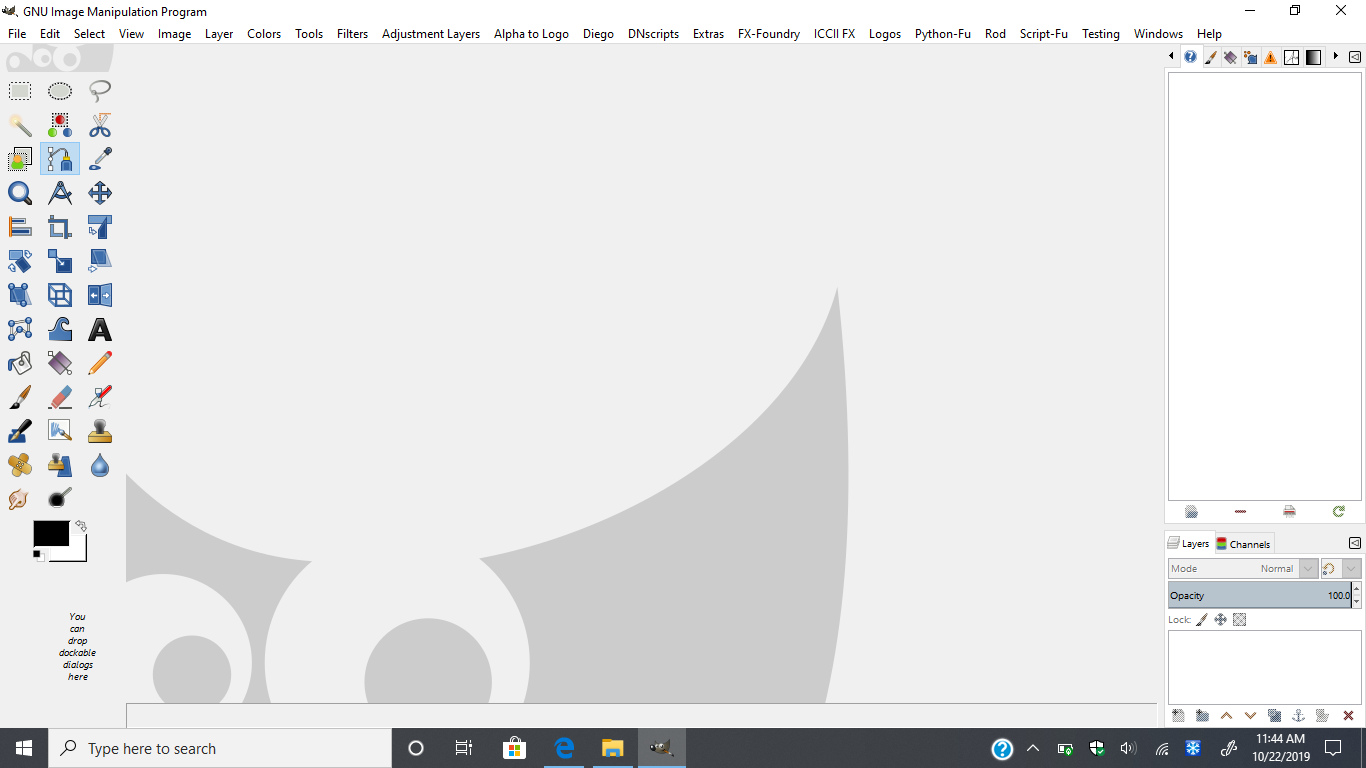Open the black-to-white gradient dock tab
The height and width of the screenshot is (768, 1366).
coord(1313,57)
